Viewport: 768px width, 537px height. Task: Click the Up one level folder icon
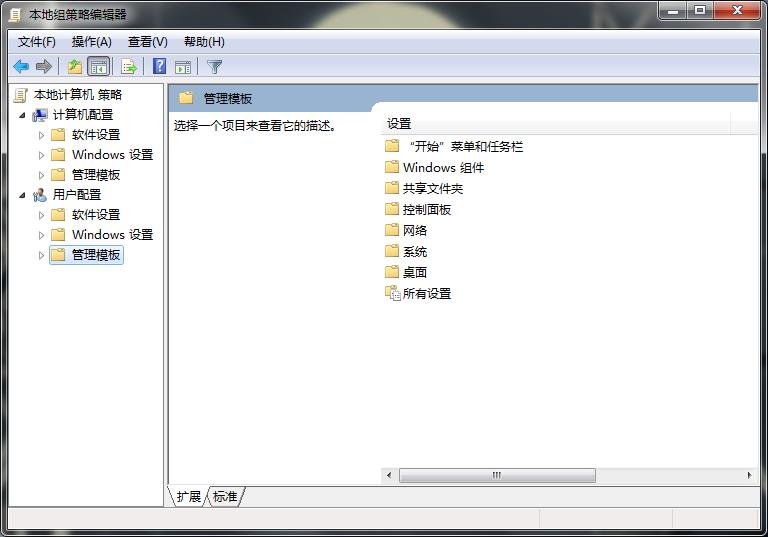click(x=74, y=66)
